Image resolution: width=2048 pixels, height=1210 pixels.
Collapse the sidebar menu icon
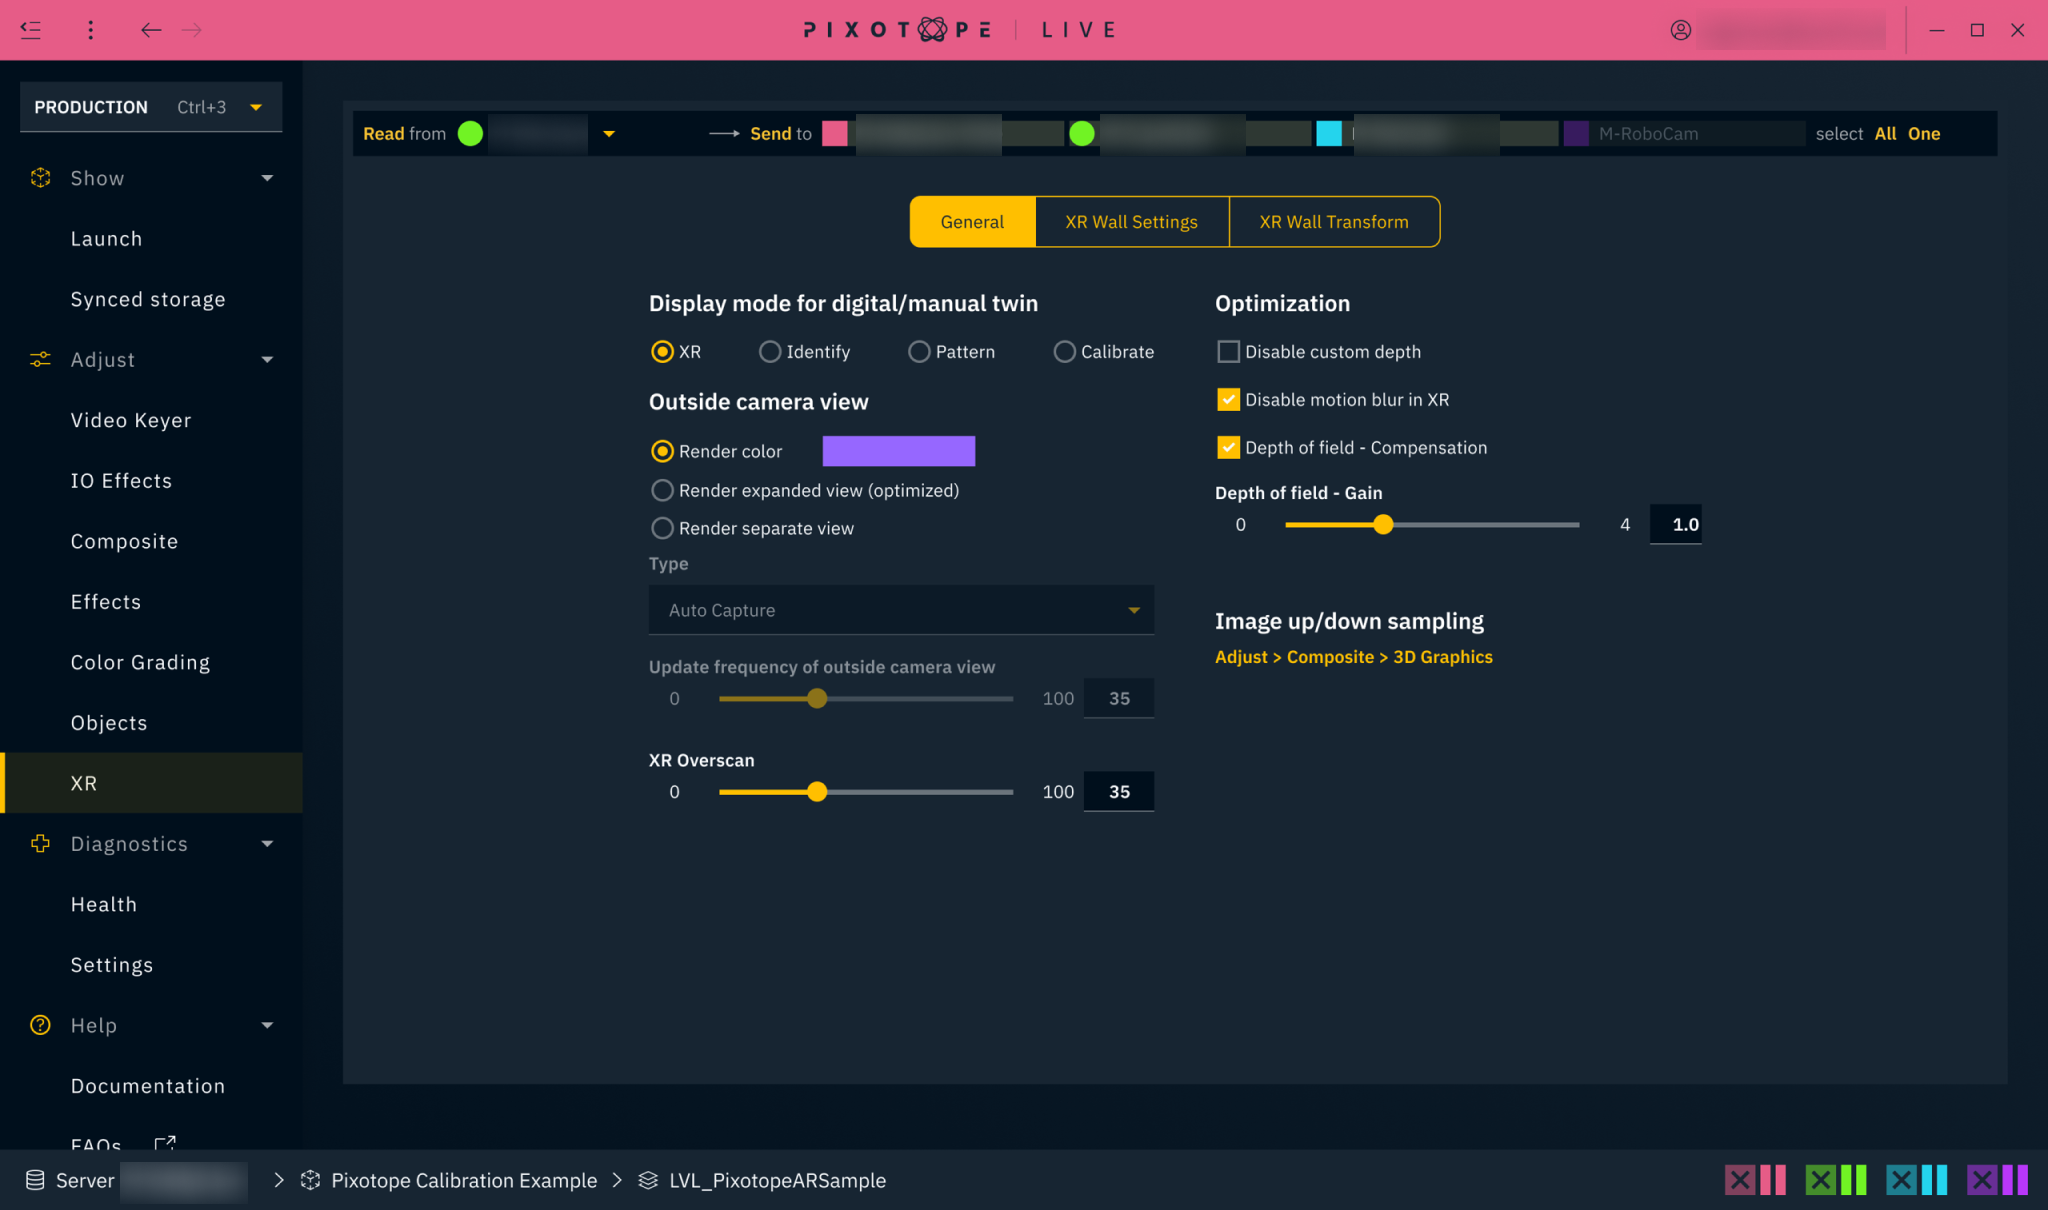(31, 30)
